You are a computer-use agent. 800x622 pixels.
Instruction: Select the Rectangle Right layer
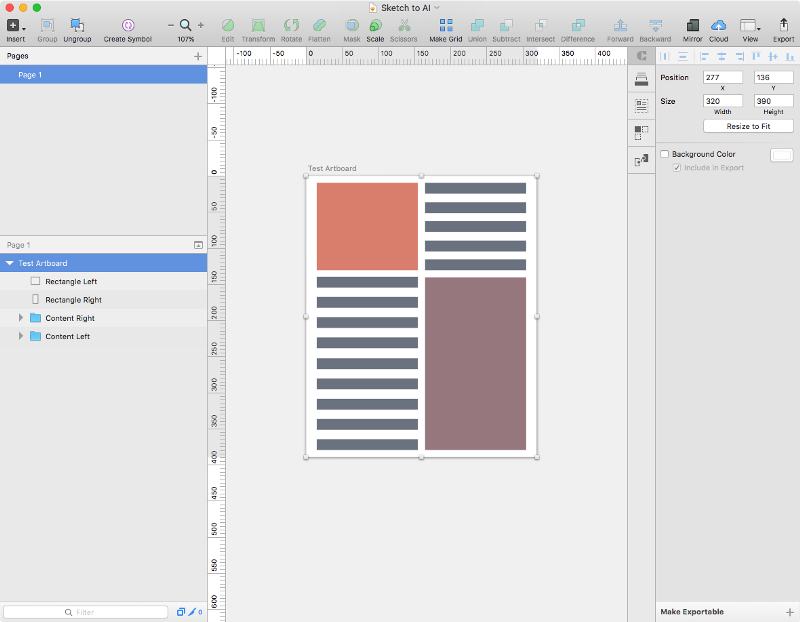pos(104,300)
